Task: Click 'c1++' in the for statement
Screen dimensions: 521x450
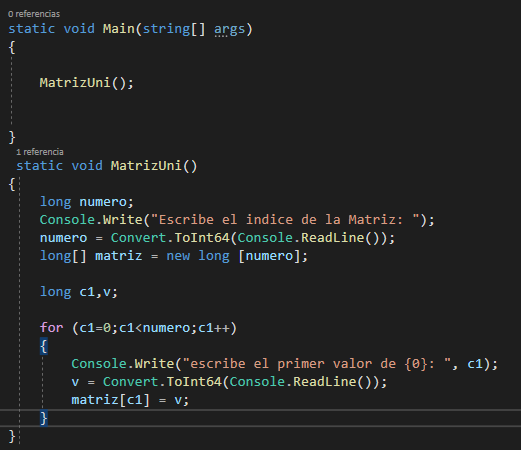Action: coord(213,328)
